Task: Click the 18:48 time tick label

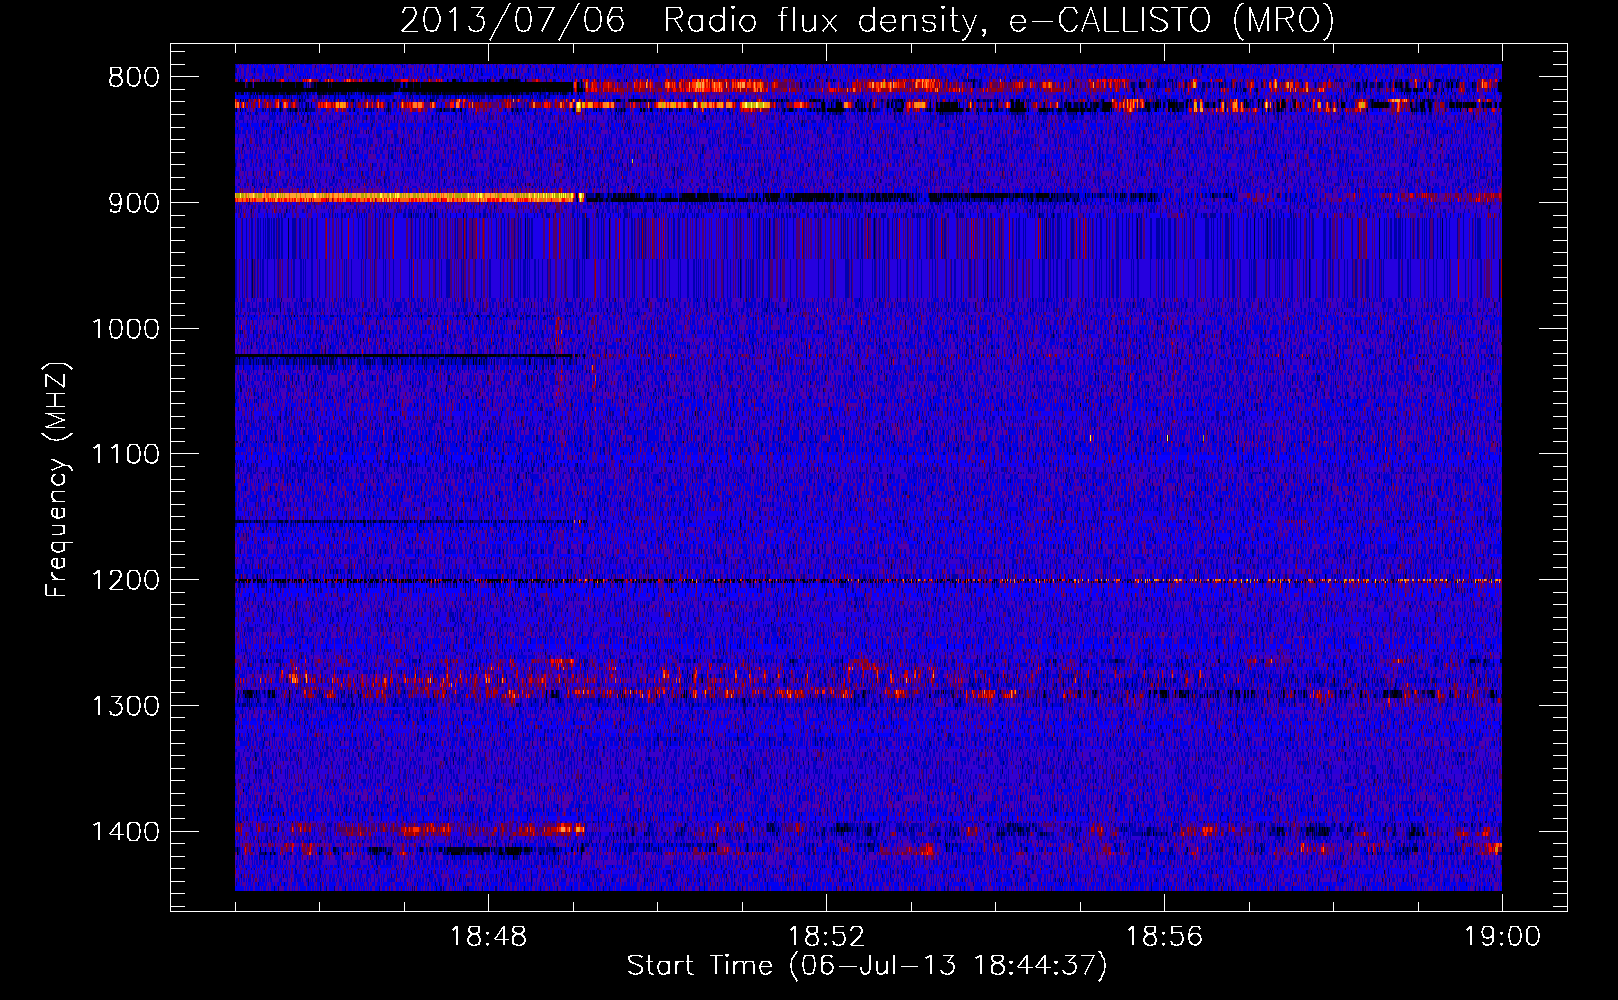Action: click(488, 937)
